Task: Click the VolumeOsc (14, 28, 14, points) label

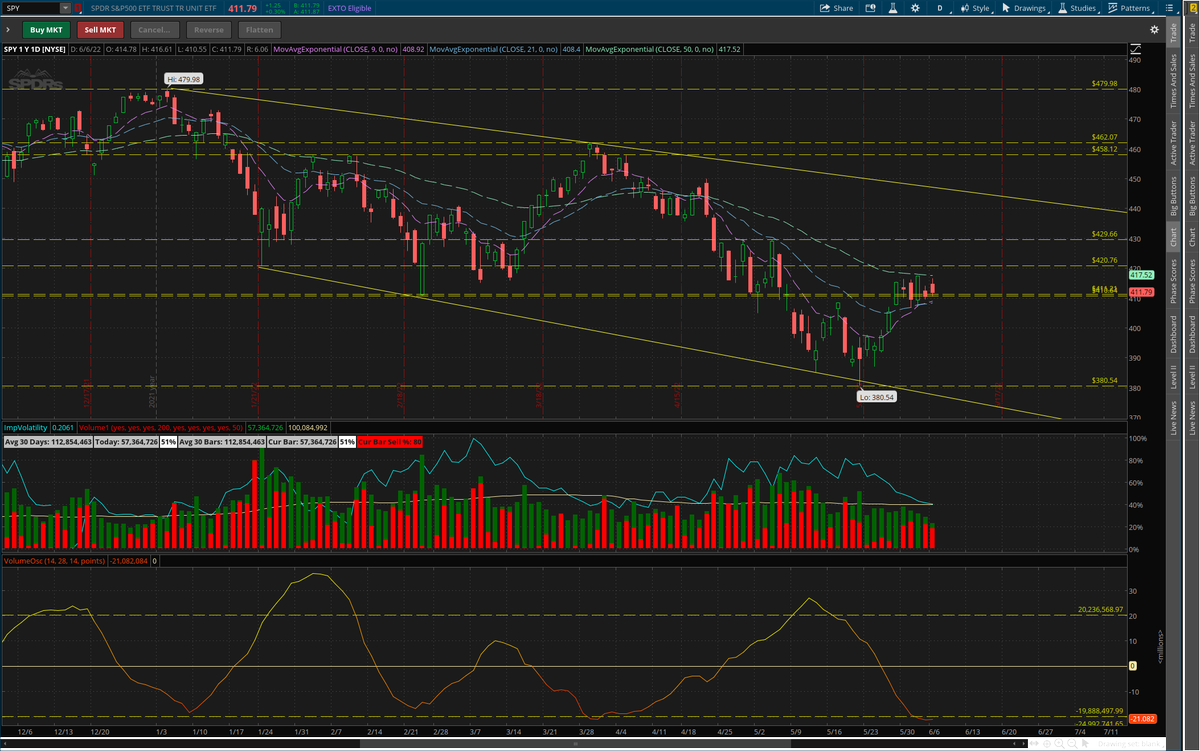Action: pos(54,561)
